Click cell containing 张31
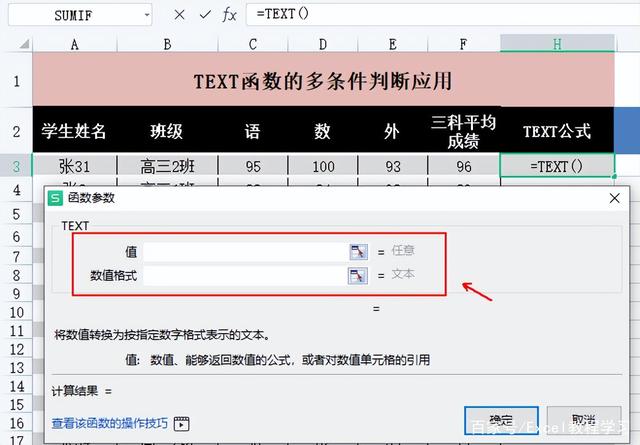This screenshot has height=445, width=640. tap(75, 166)
